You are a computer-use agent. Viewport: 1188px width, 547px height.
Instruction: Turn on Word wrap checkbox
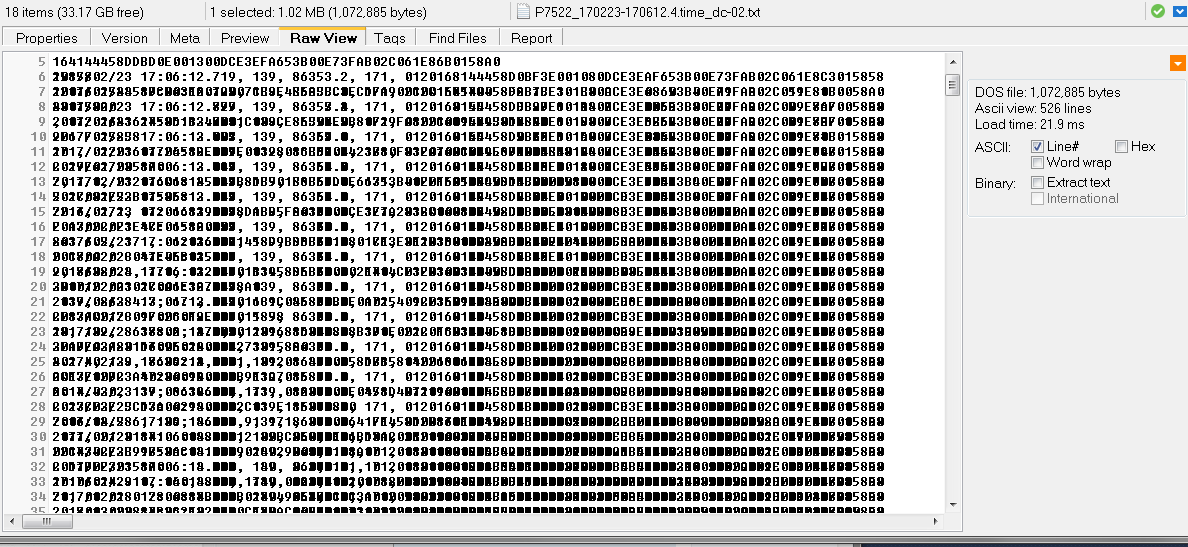point(1038,162)
